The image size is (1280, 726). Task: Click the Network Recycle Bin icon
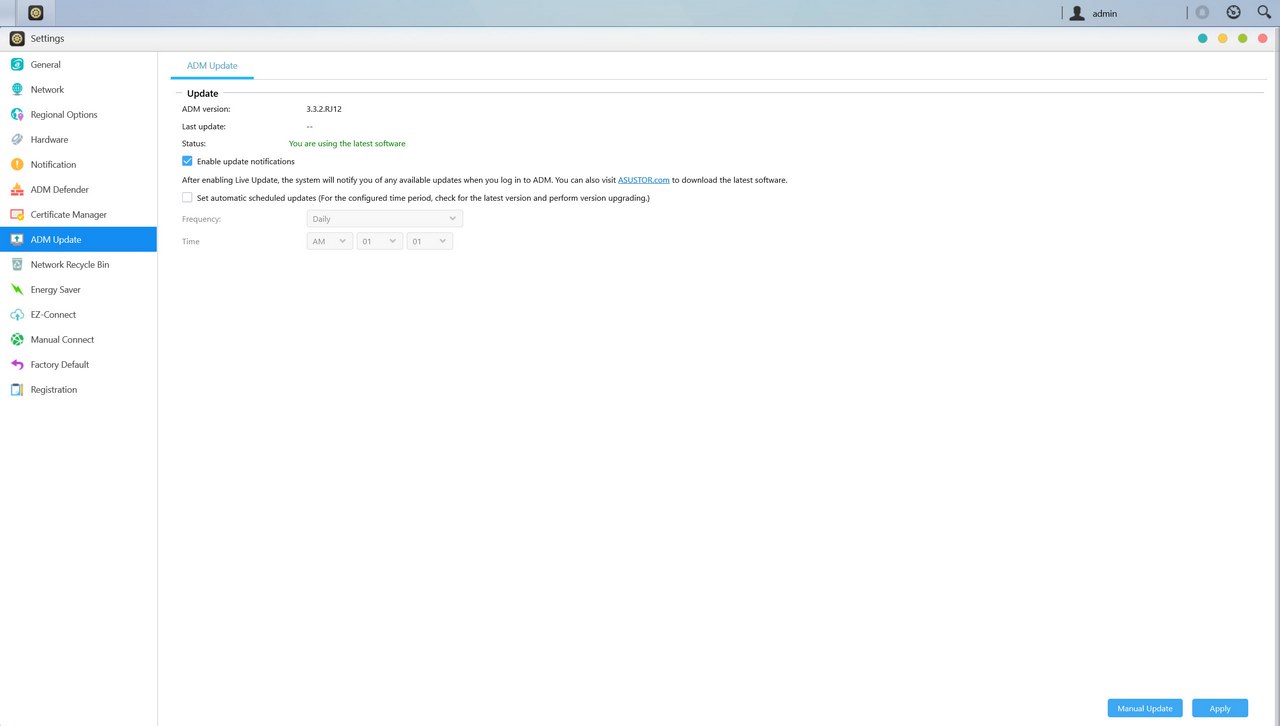(17, 264)
